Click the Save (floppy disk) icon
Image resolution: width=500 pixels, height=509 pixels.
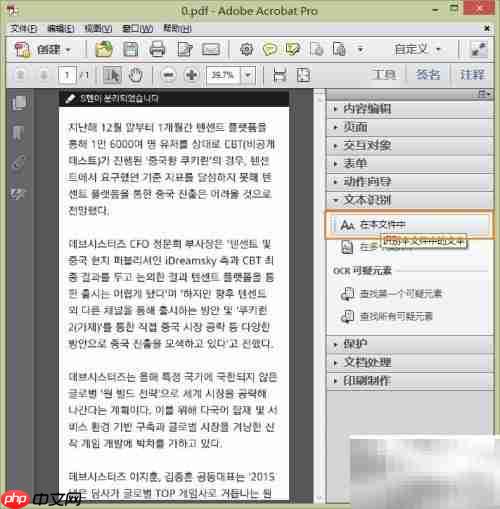coord(130,49)
